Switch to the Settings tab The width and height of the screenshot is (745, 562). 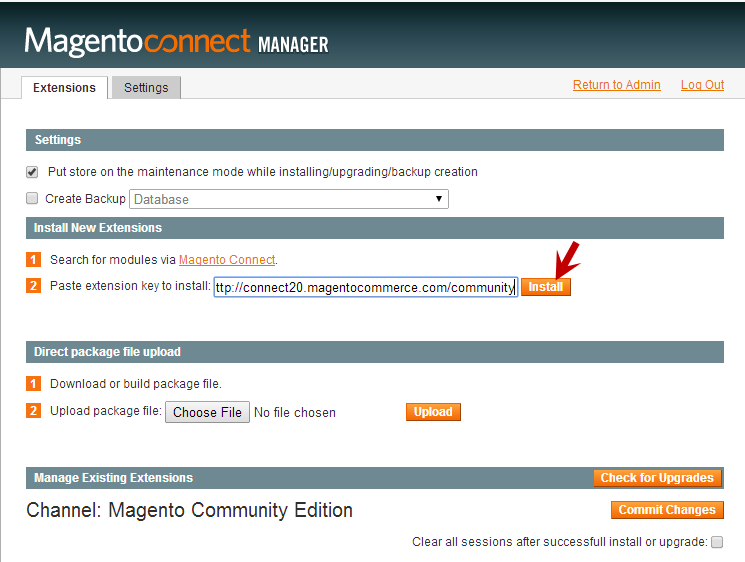coord(146,88)
